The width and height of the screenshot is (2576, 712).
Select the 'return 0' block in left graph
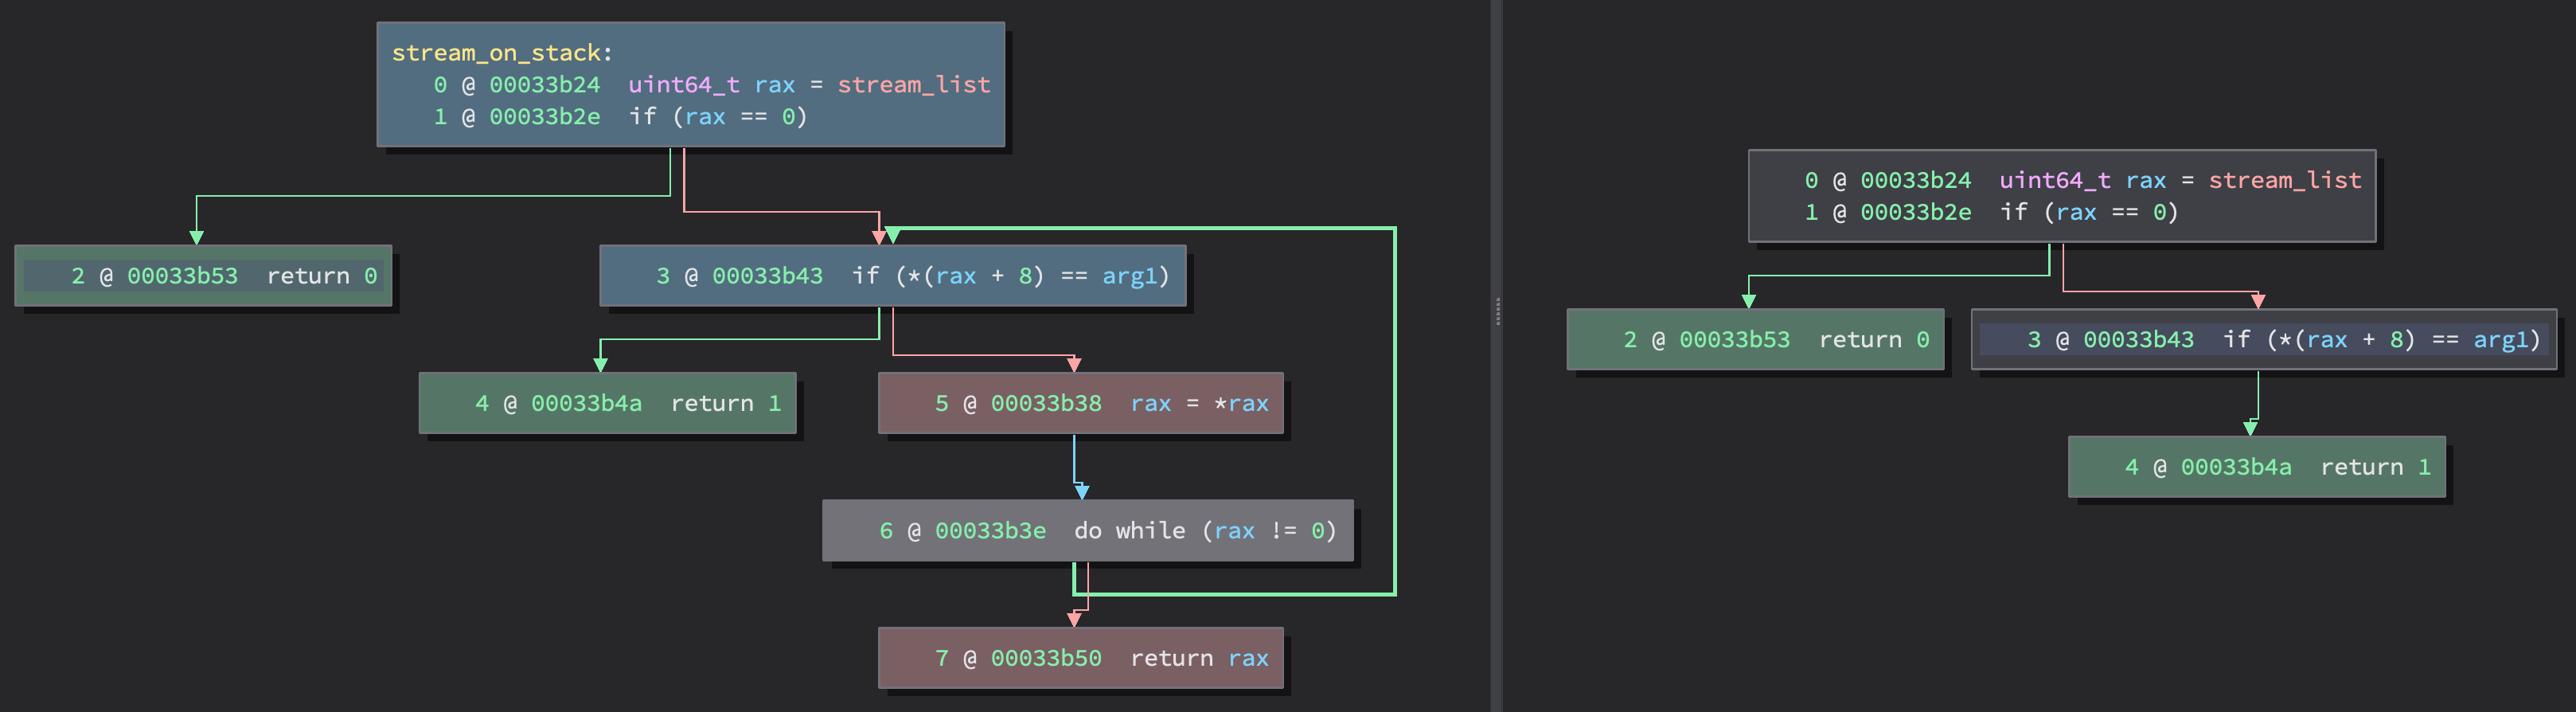click(203, 276)
